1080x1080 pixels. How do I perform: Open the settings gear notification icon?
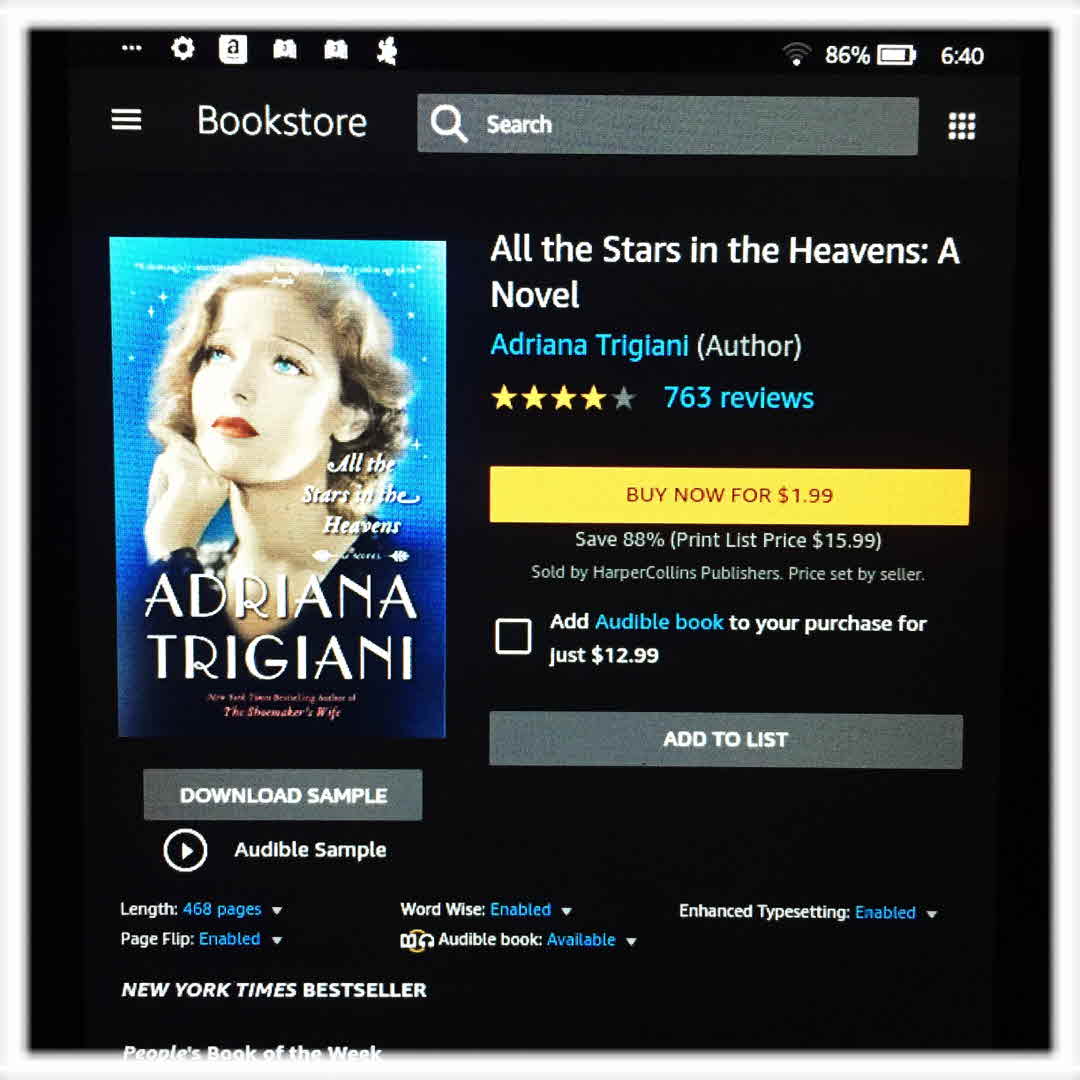pyautogui.click(x=183, y=49)
